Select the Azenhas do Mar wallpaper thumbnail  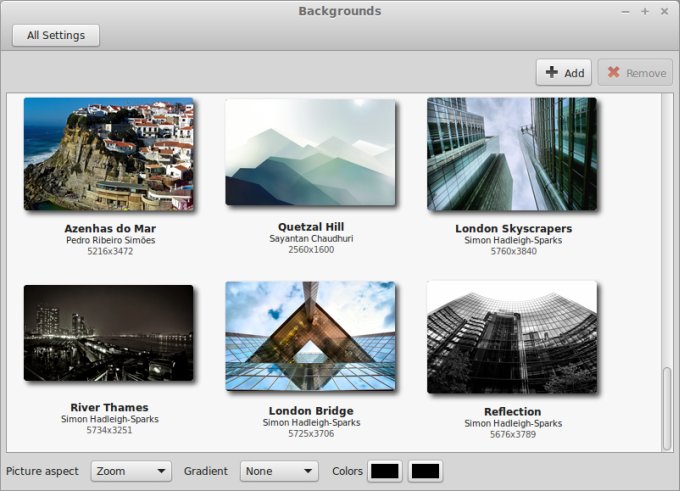click(108, 154)
